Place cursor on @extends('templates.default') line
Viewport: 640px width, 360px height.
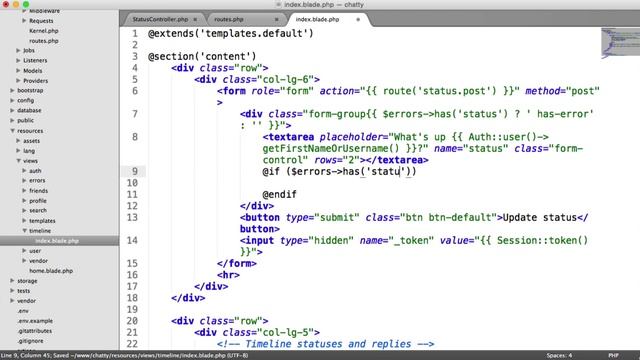(231, 33)
